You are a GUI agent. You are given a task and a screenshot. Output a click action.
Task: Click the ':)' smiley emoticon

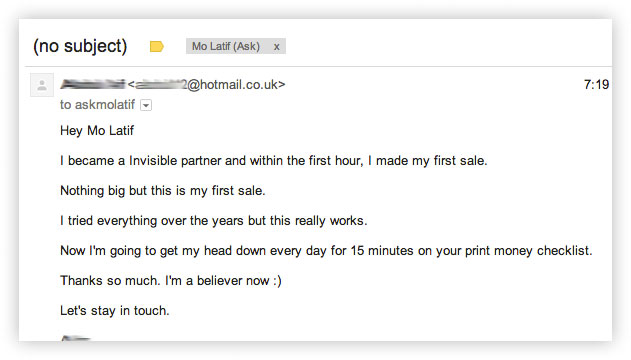[x=277, y=280]
